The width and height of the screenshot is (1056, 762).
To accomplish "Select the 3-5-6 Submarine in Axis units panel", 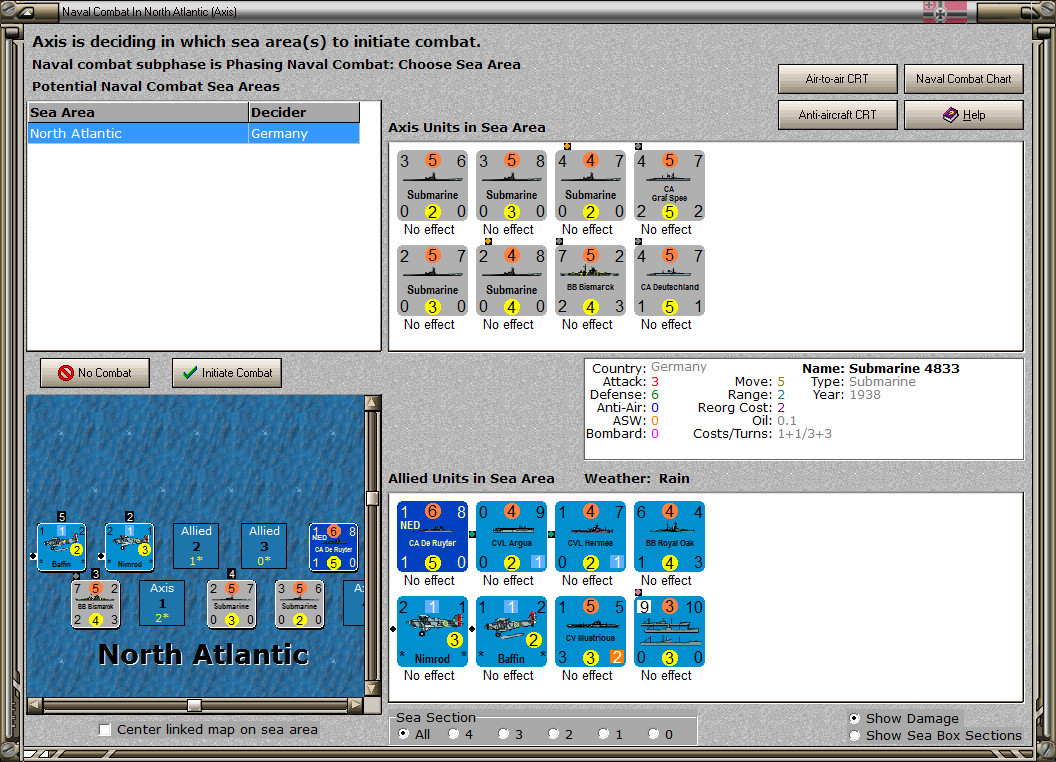I will point(432,186).
